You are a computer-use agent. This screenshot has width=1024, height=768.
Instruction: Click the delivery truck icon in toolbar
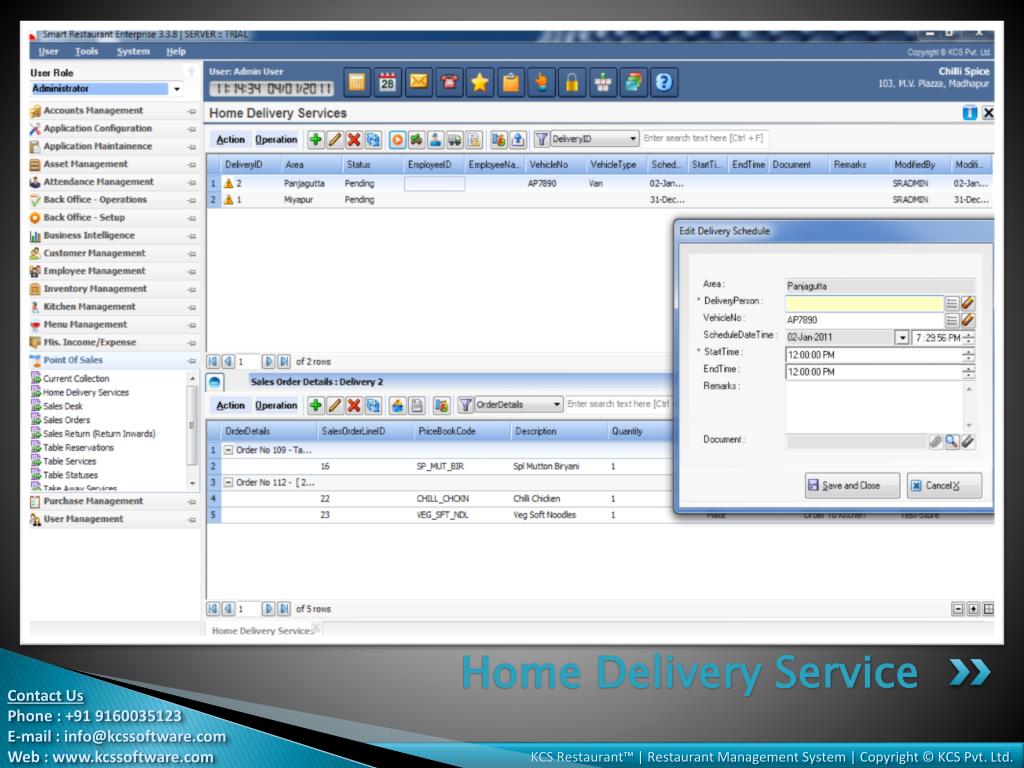pos(455,139)
